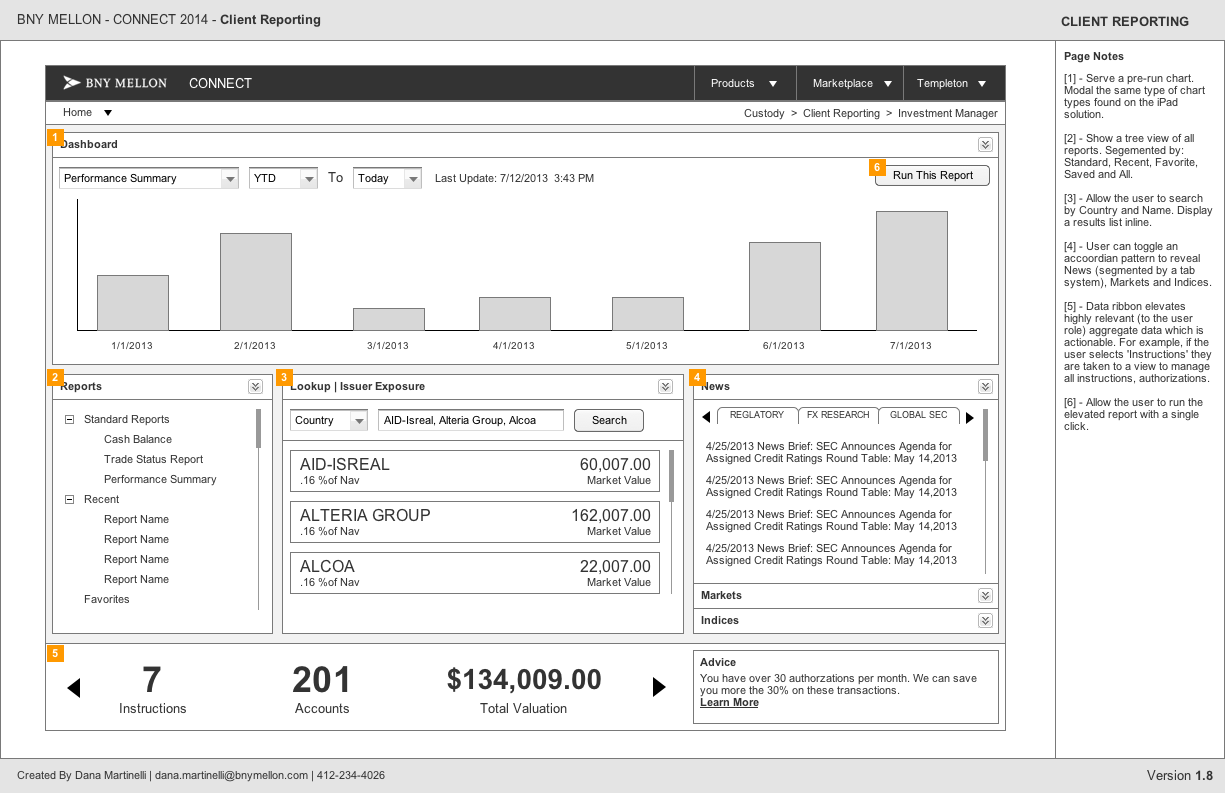The image size is (1225, 793).
Task: Collapse the Recent tree node
Action: click(x=69, y=500)
